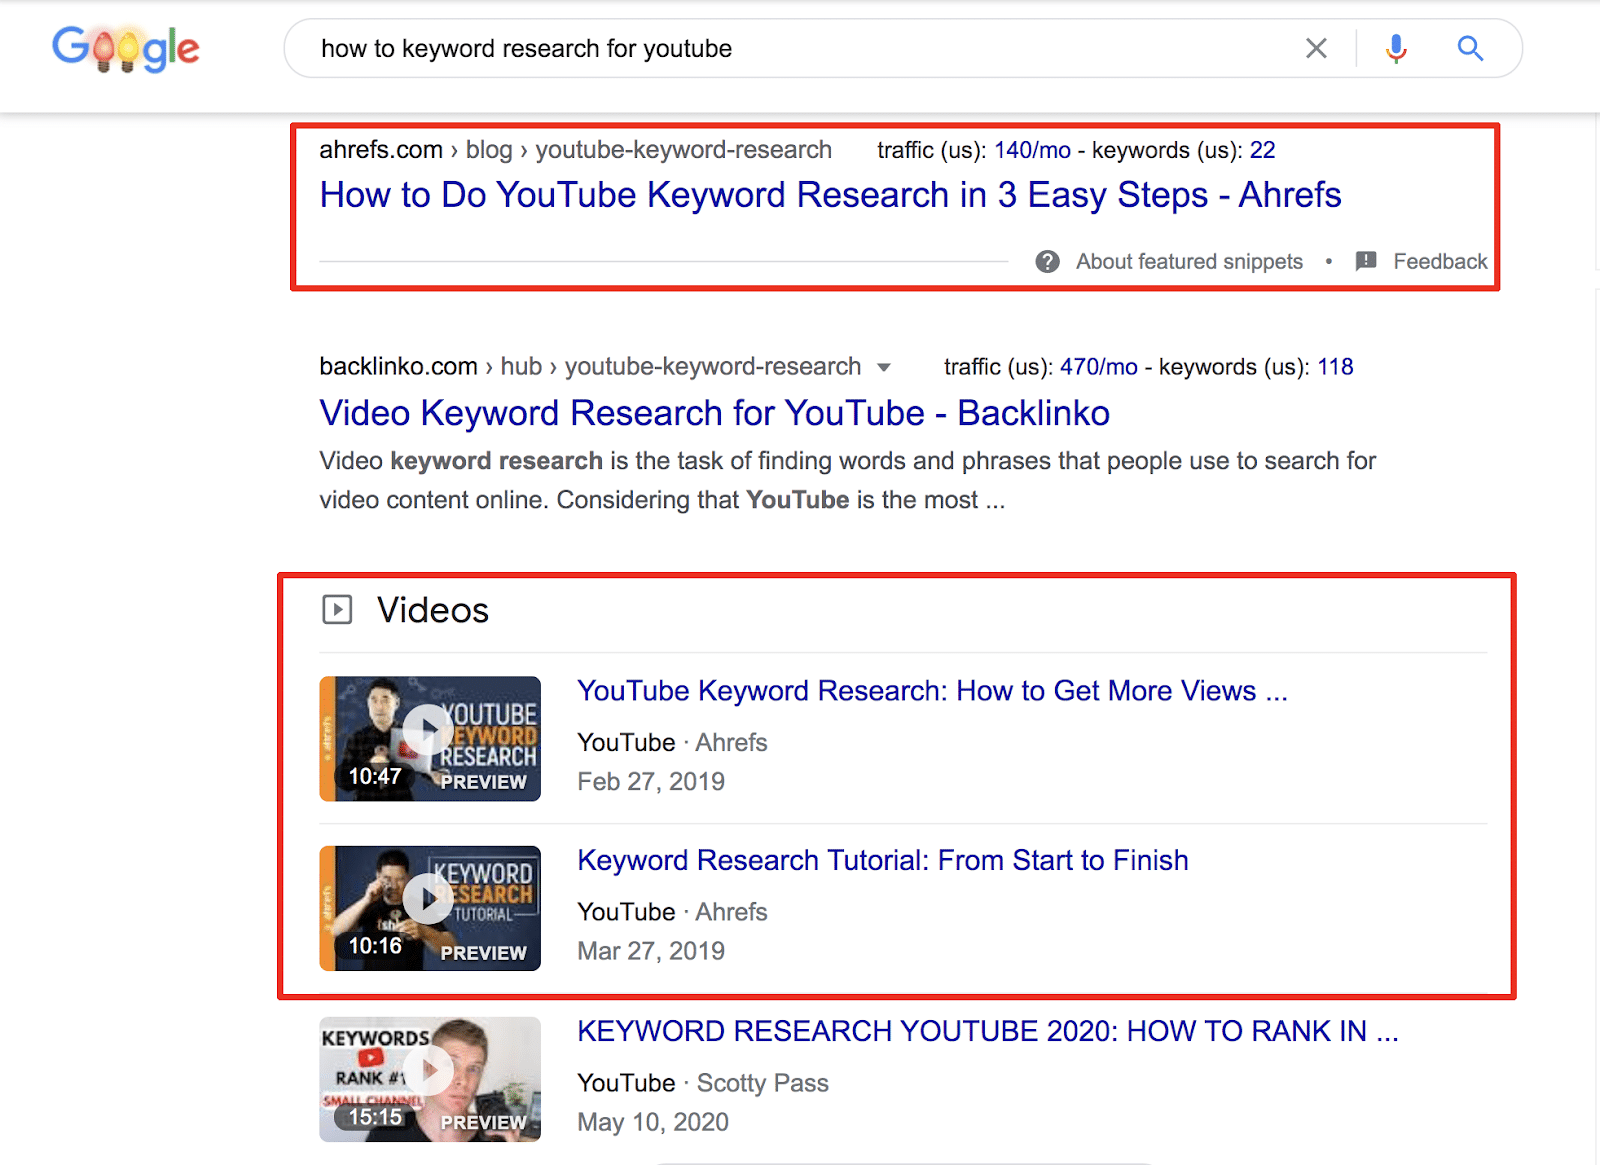This screenshot has height=1165, width=1600.
Task: Play the 15:15 Scotty Pass video thumbnail
Action: [x=430, y=1079]
